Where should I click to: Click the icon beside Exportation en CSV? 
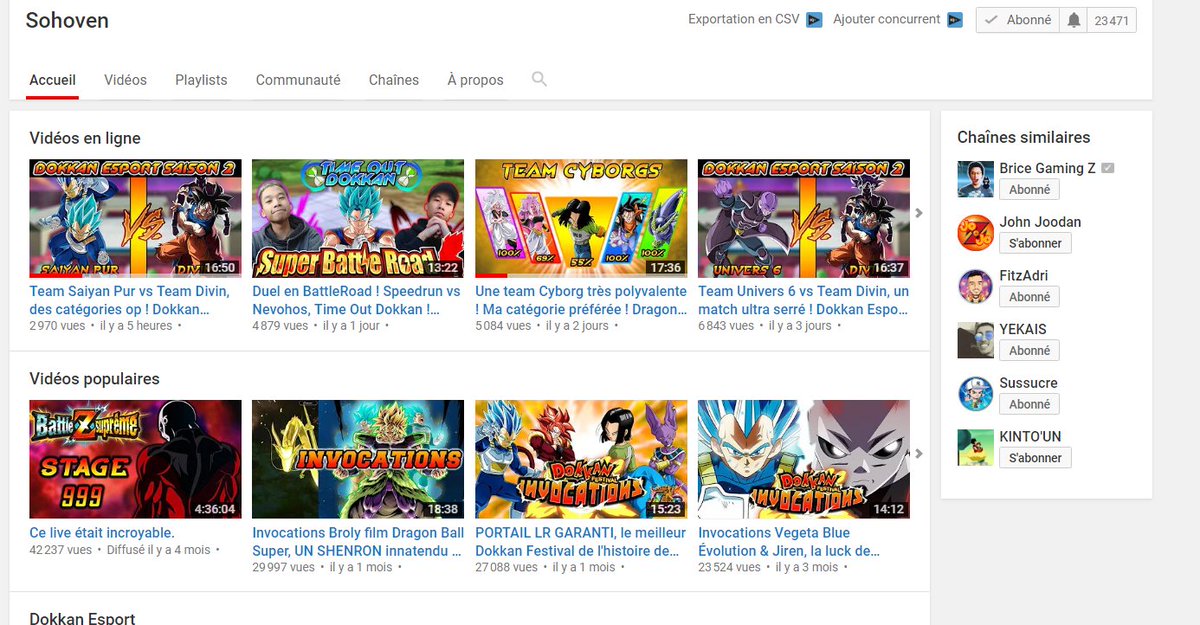(x=814, y=20)
